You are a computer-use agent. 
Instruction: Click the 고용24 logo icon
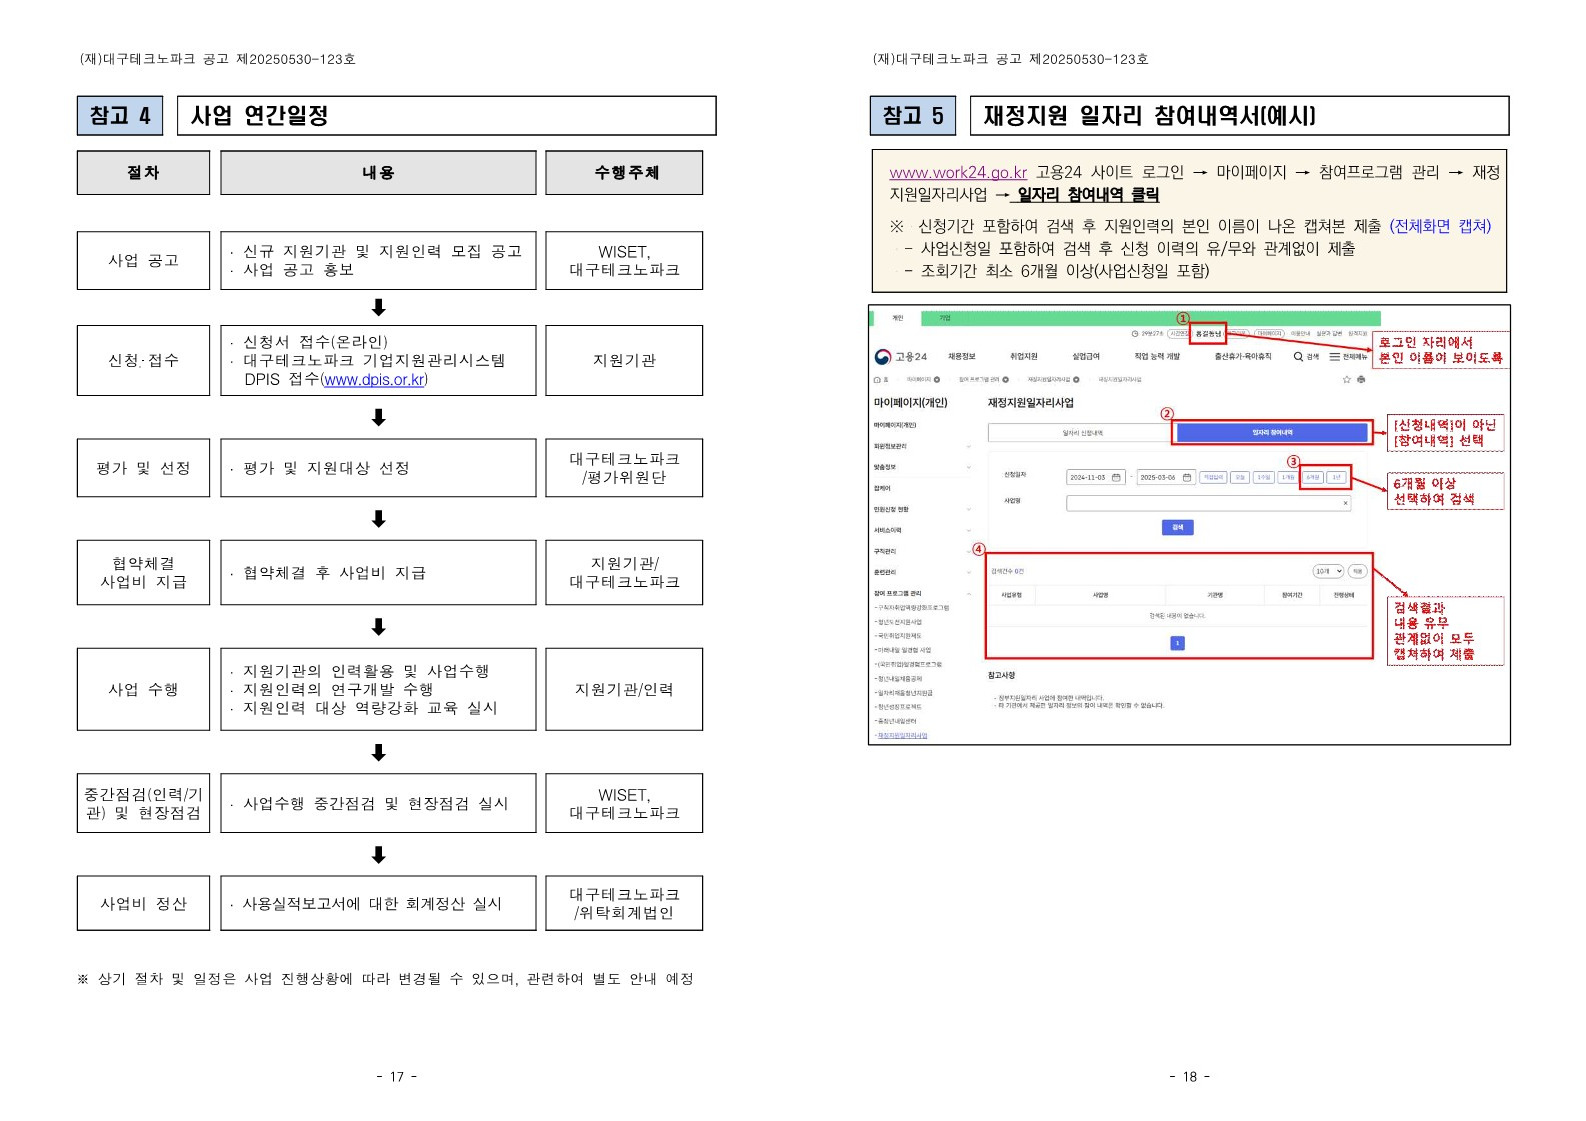(x=883, y=356)
